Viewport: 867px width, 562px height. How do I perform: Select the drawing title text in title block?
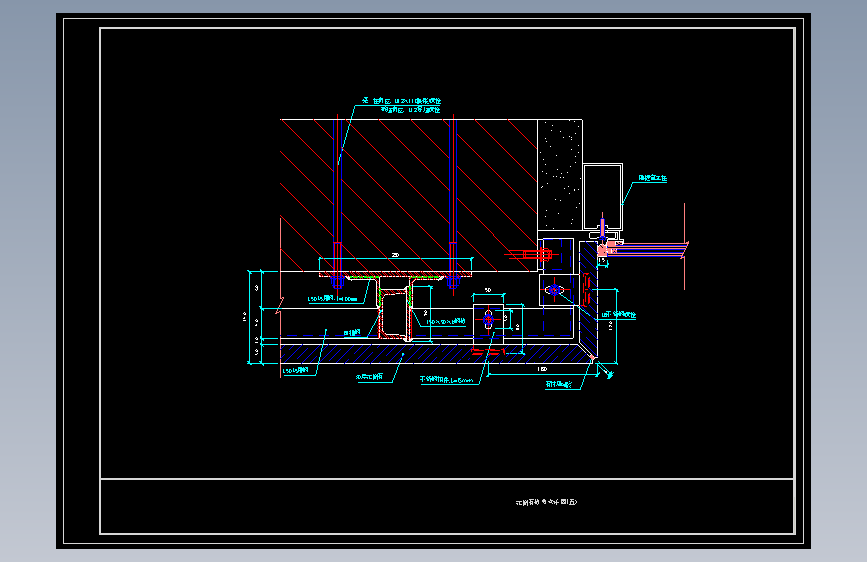click(546, 502)
